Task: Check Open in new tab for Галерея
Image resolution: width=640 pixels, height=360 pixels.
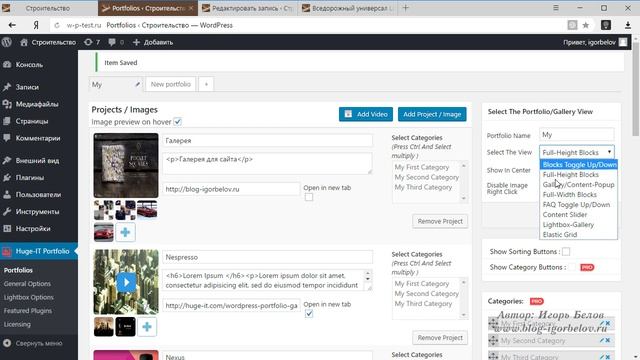Action: click(309, 197)
